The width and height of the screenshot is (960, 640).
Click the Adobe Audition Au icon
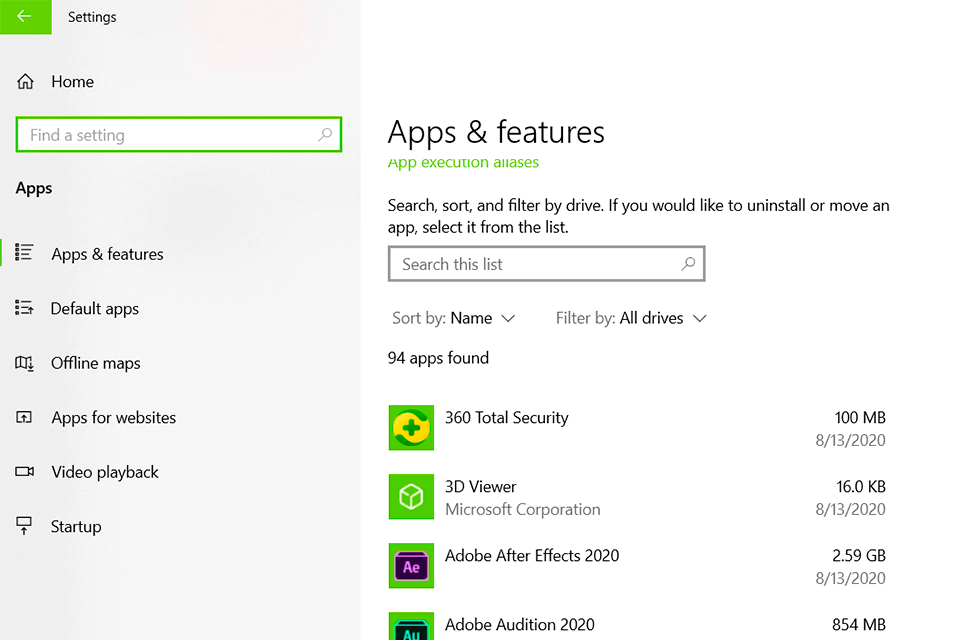pyautogui.click(x=411, y=628)
